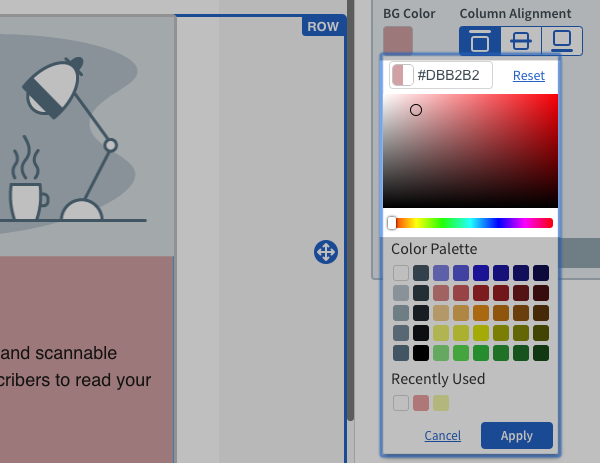Select the lightest salmon swatch in the red row
Viewport: 600px width, 463px height.
[x=441, y=293]
